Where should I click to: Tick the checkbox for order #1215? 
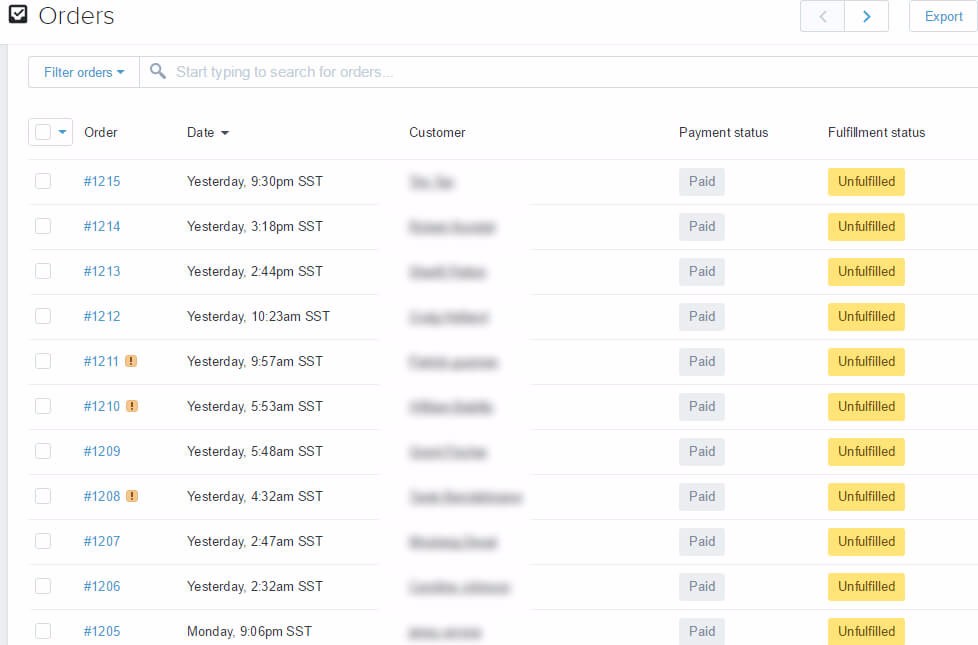pos(43,181)
